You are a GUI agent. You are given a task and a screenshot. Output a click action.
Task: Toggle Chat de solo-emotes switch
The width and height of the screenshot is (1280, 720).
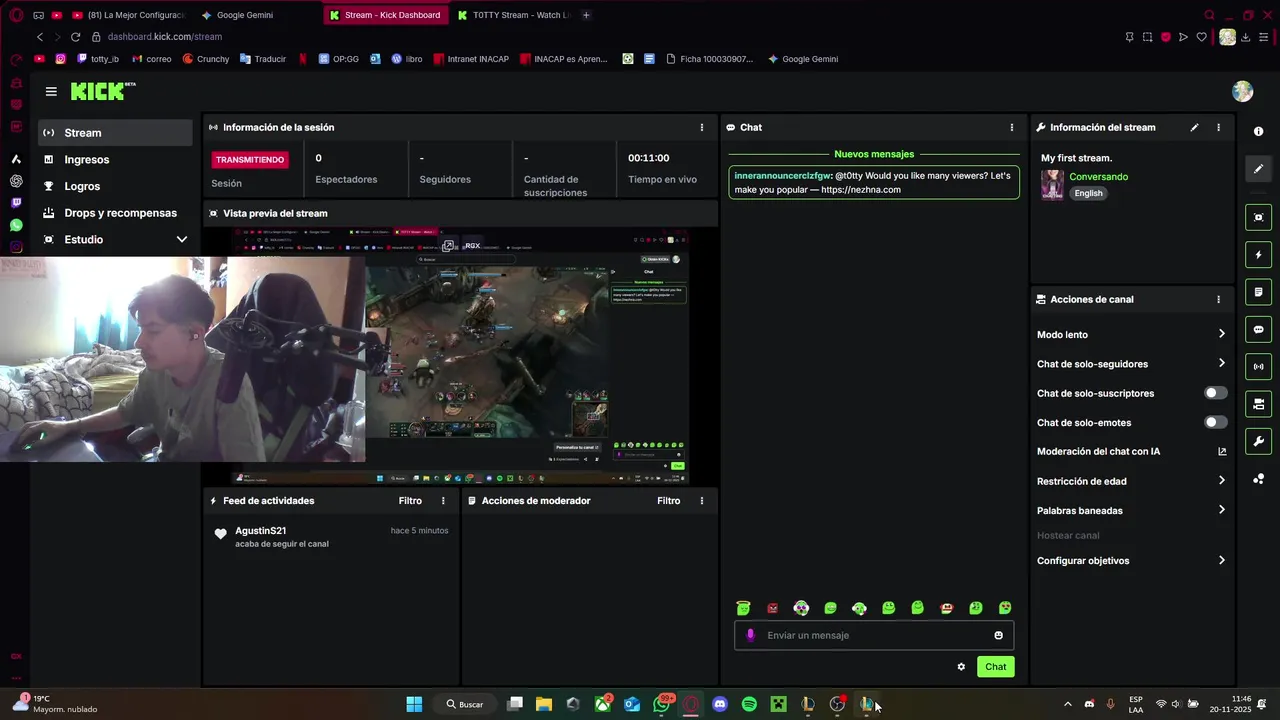pyautogui.click(x=1215, y=422)
